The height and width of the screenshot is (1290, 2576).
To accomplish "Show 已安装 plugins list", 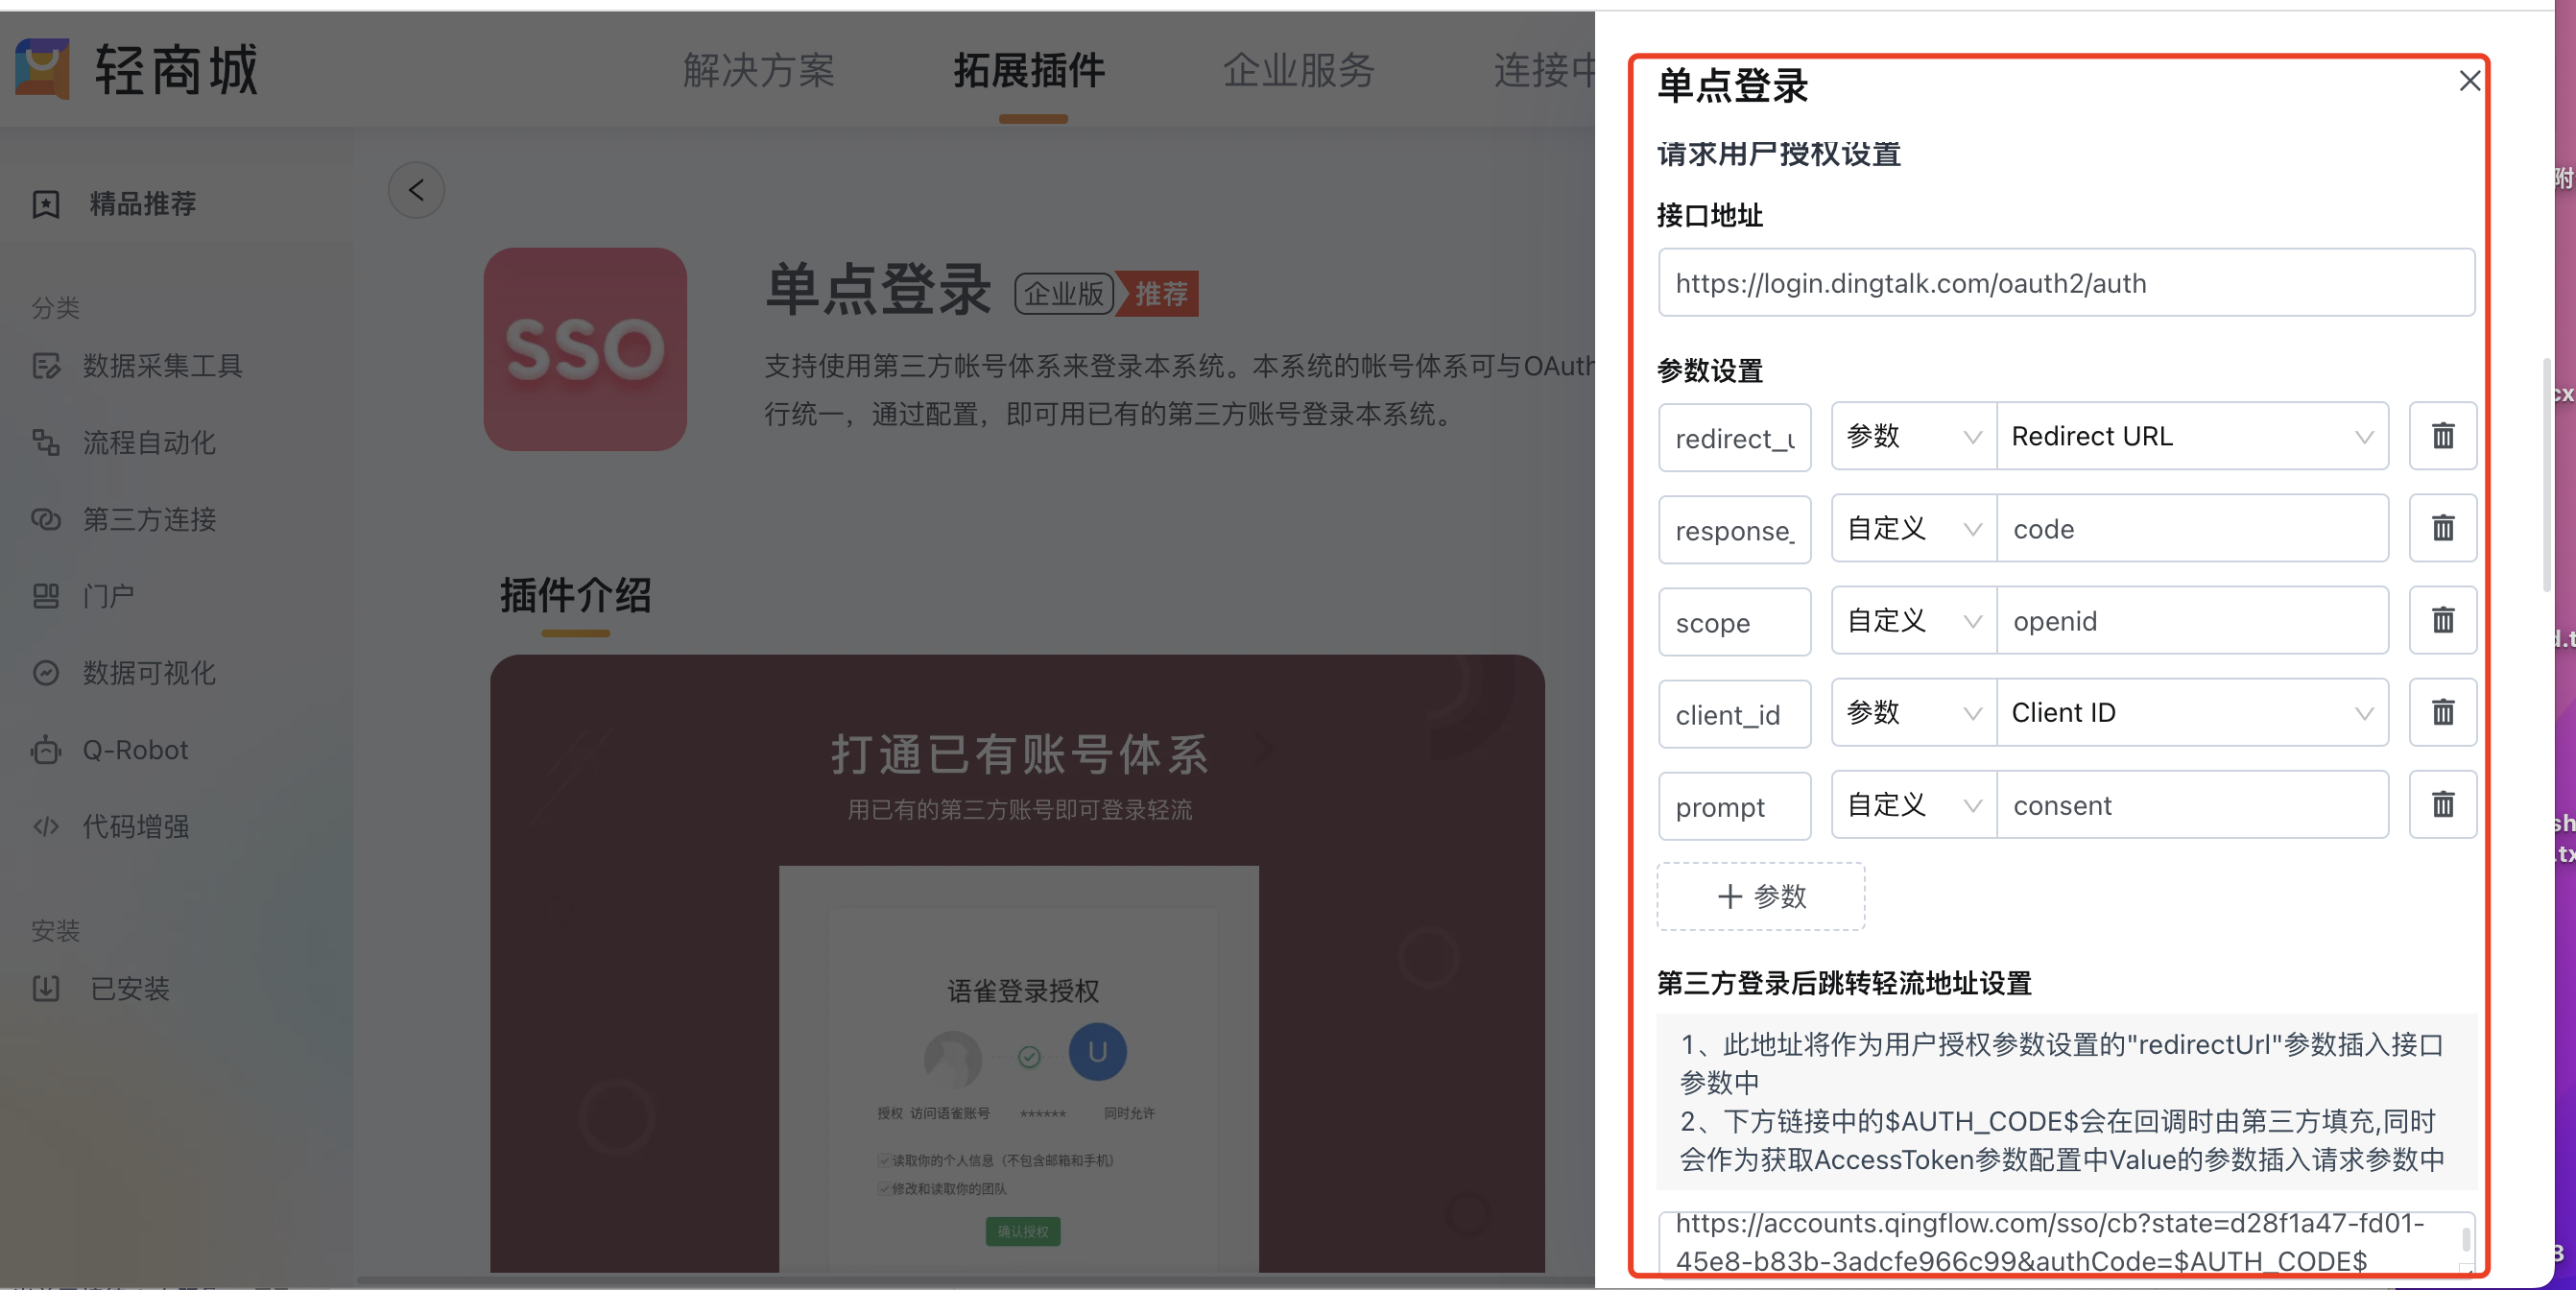I will (x=130, y=988).
